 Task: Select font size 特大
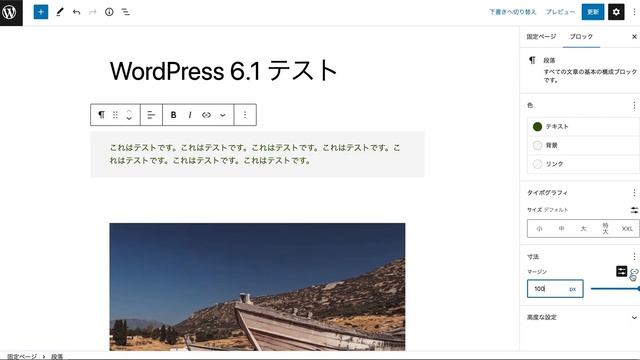point(605,229)
